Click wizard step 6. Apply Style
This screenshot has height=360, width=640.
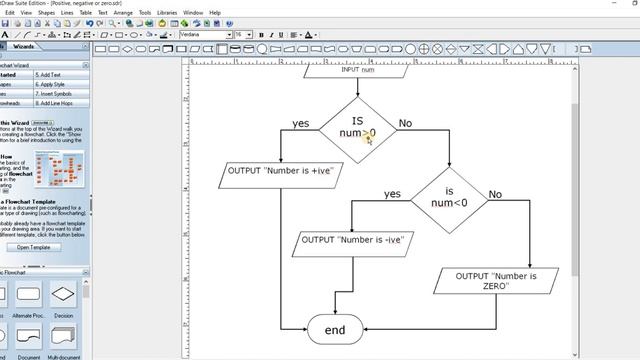[61, 84]
